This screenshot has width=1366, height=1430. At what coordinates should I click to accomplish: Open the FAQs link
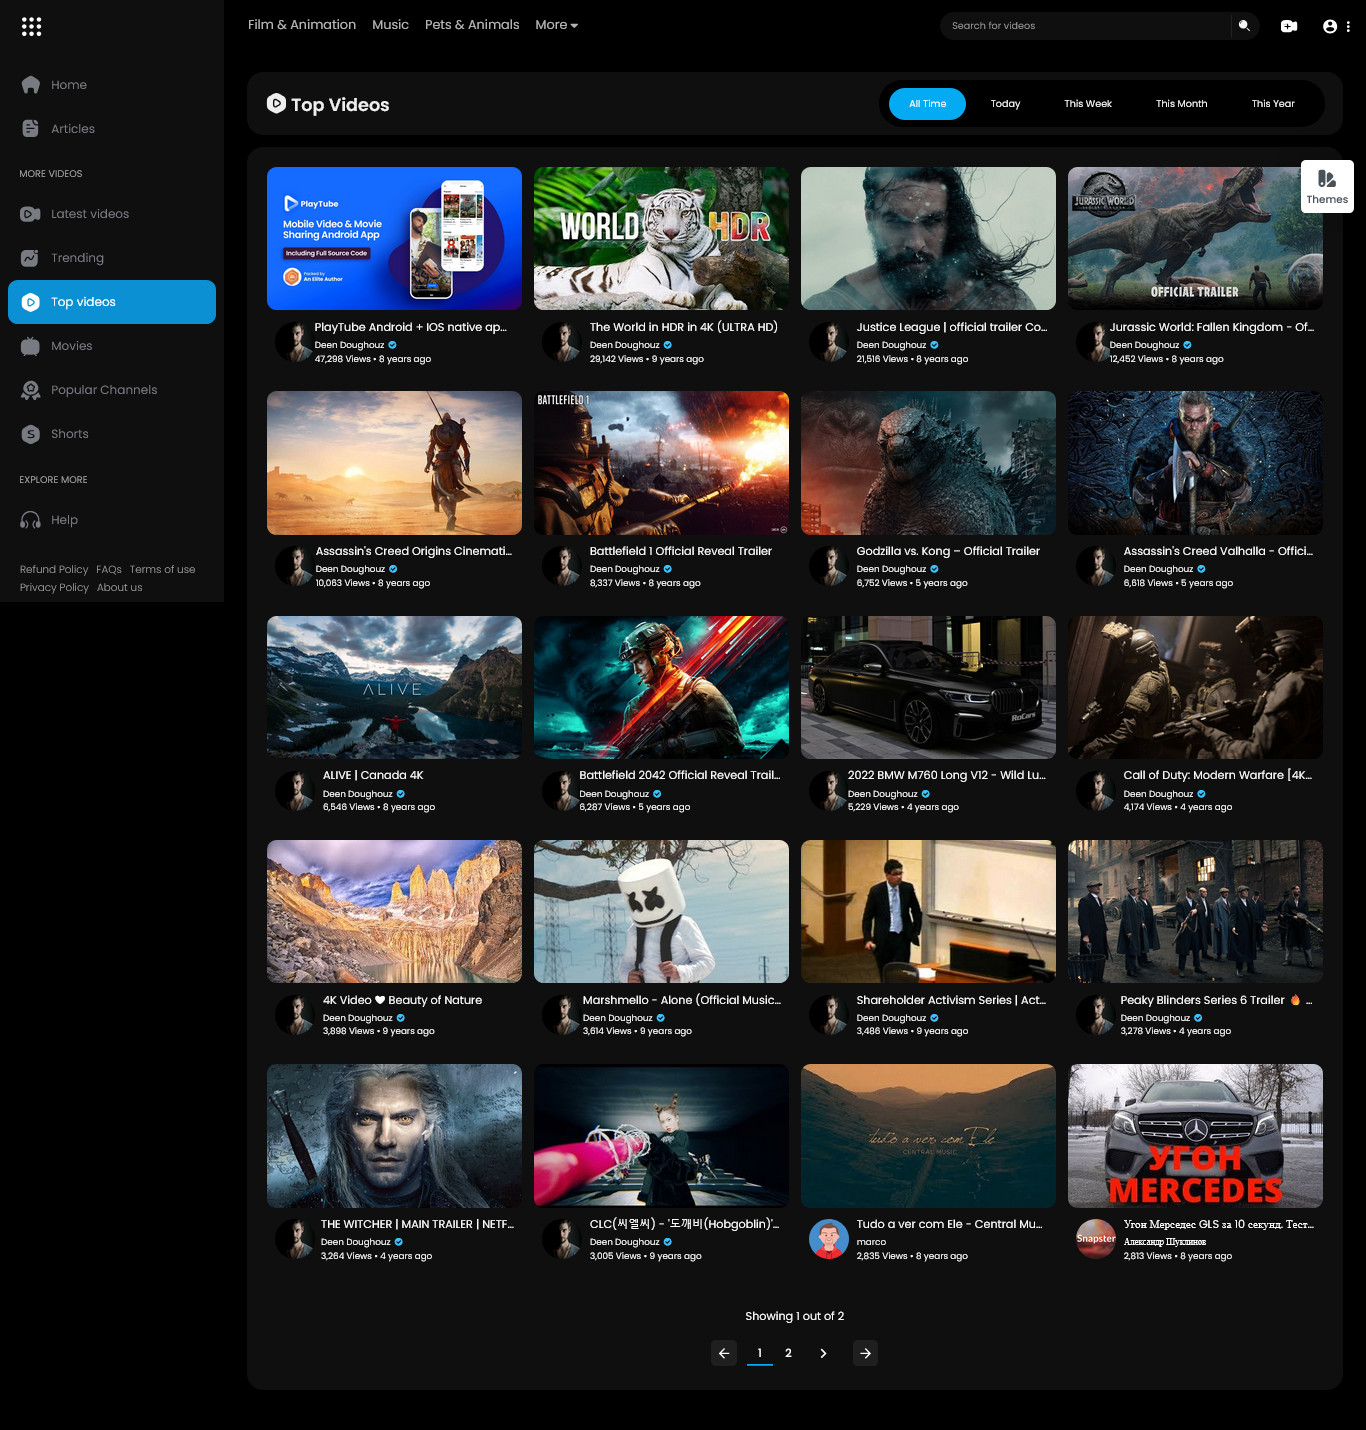click(109, 570)
